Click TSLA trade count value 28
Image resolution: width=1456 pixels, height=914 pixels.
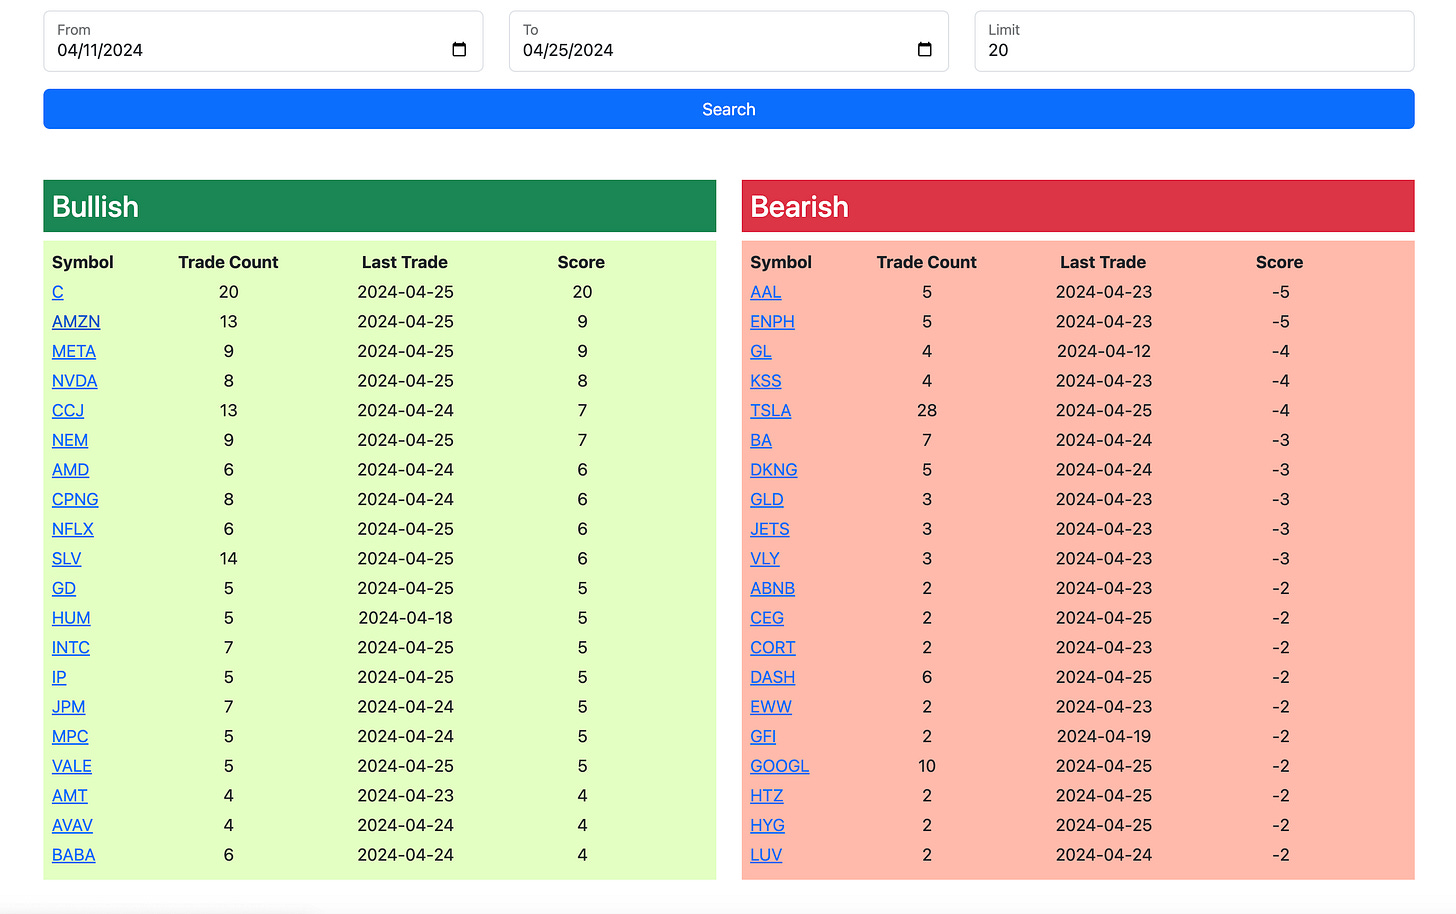927,411
